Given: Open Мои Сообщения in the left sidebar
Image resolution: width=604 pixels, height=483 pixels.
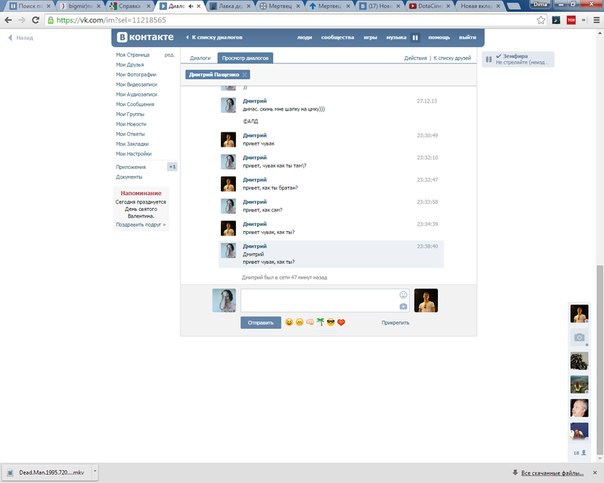Looking at the screenshot, I should (135, 104).
